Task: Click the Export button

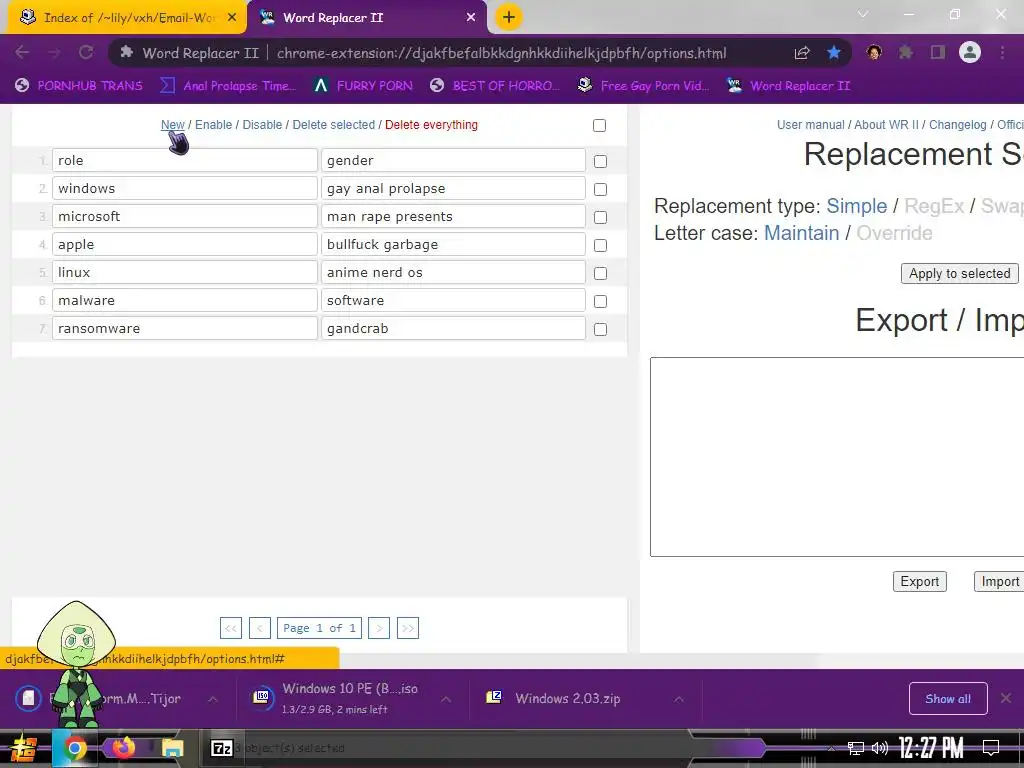Action: [x=920, y=581]
